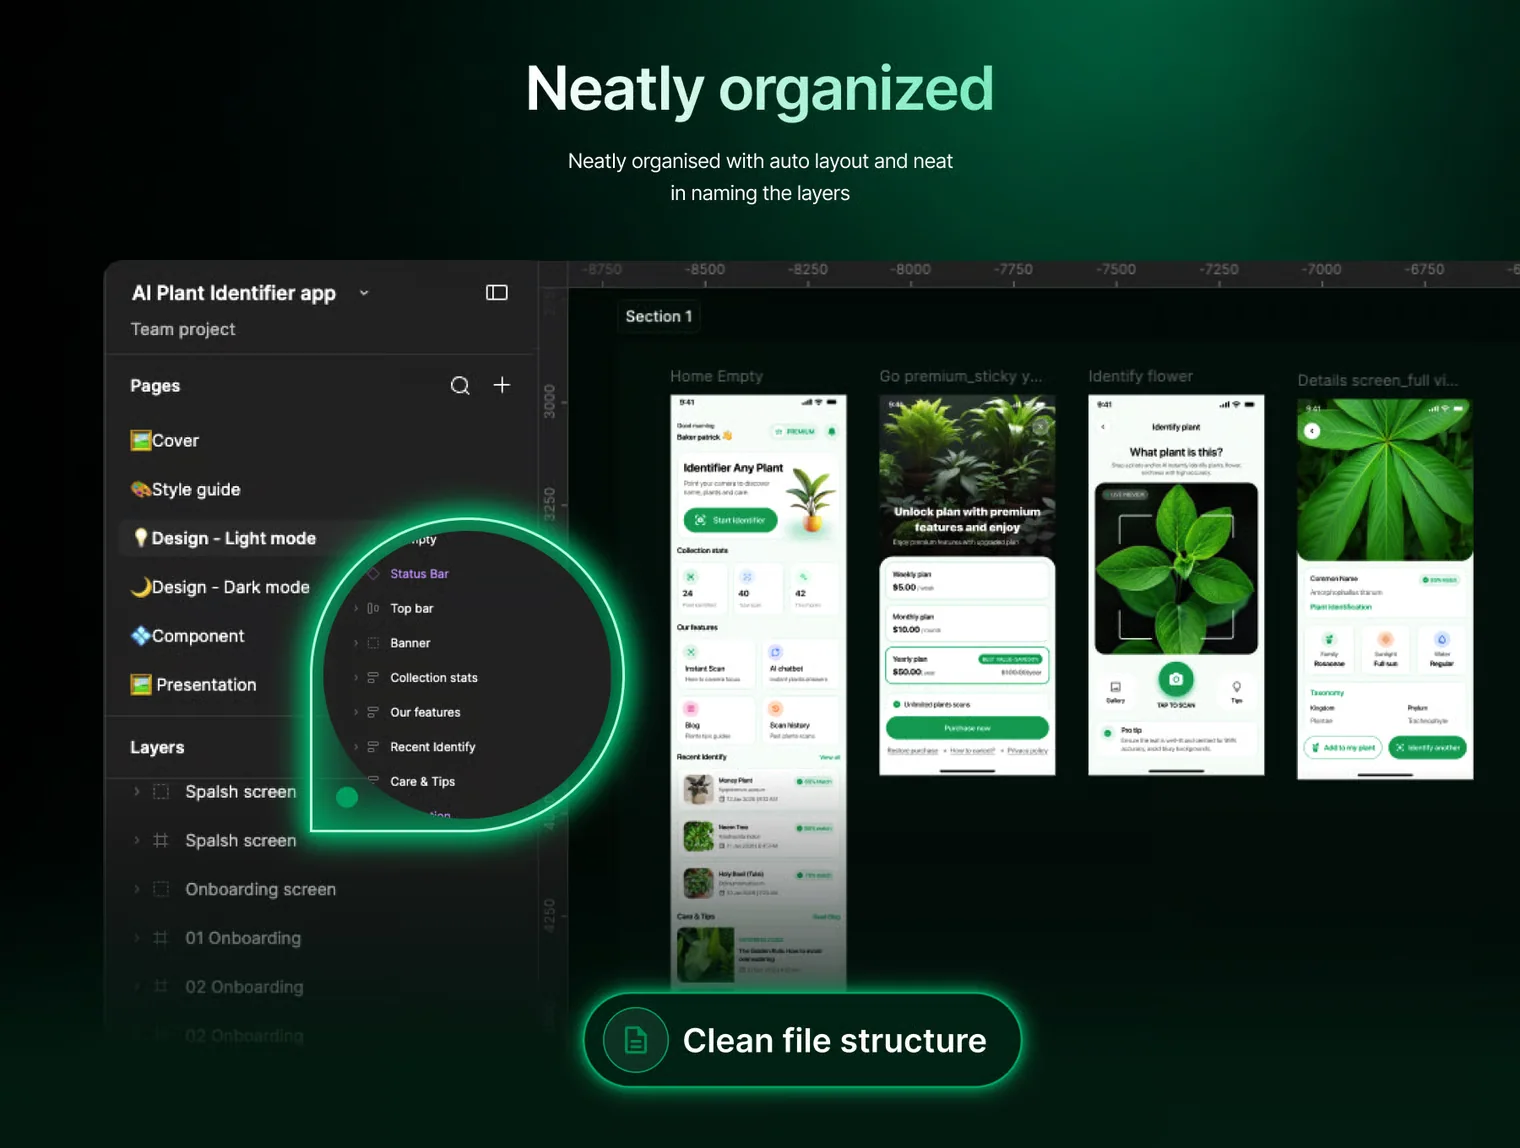This screenshot has height=1148, width=1520.
Task: Click the back arrow on Details screen
Action: (1312, 431)
